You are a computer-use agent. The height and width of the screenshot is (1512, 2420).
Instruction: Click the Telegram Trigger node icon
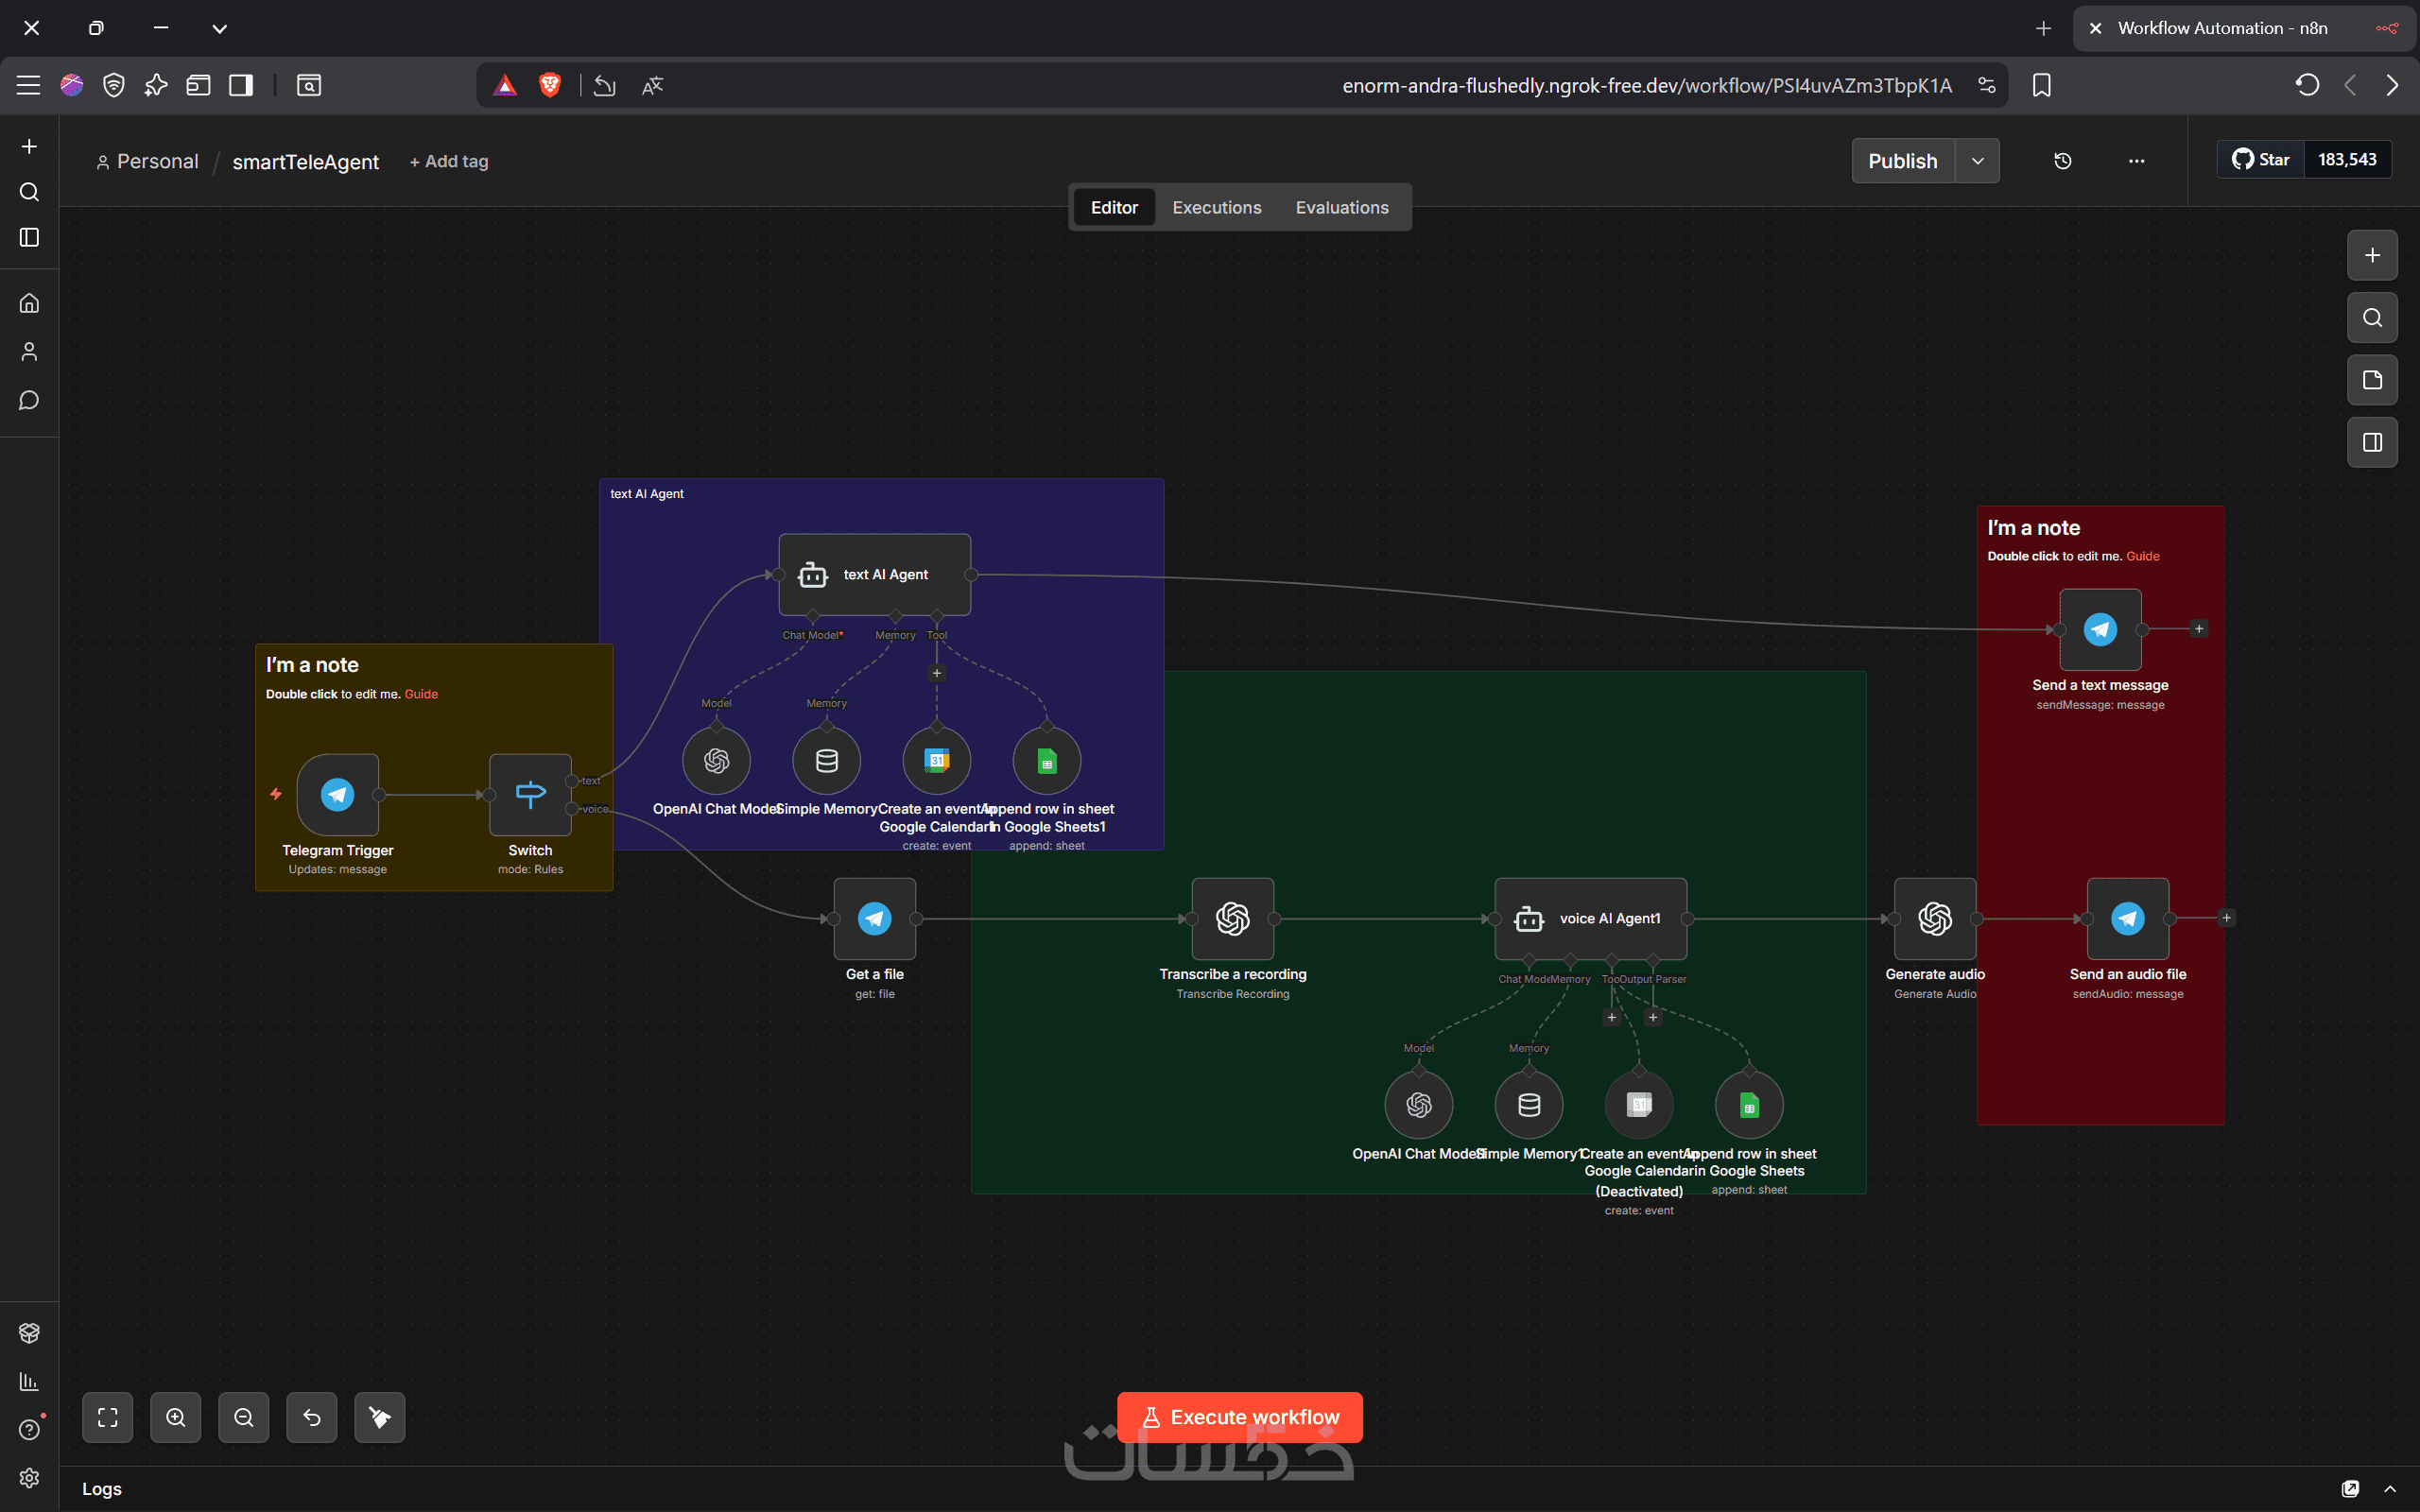(337, 795)
